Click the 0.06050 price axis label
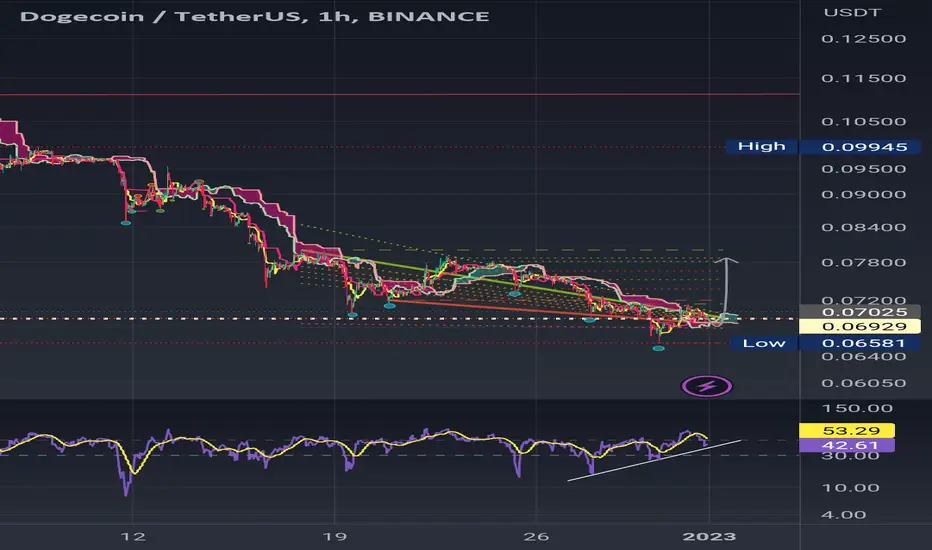 pos(864,384)
